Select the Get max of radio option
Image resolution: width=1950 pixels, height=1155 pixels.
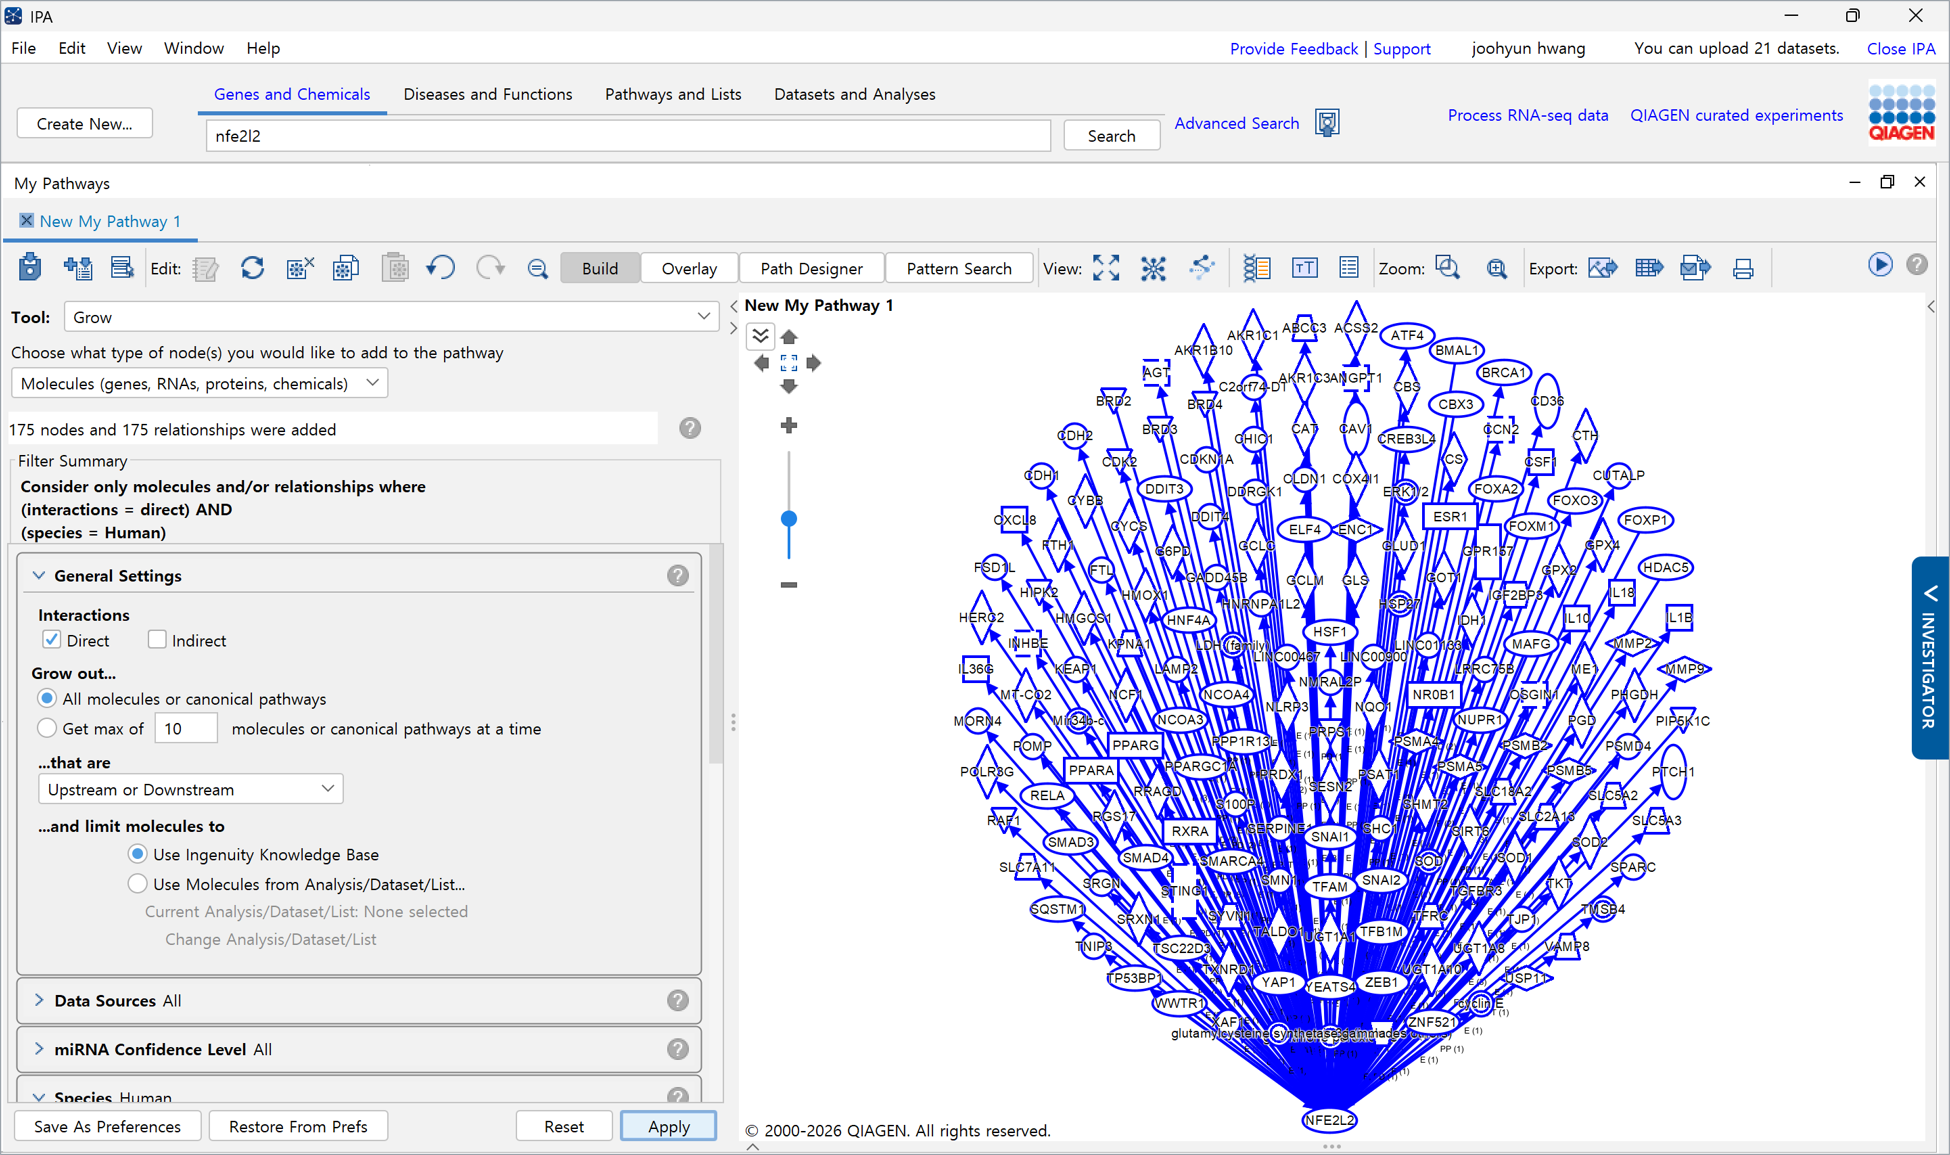coord(47,728)
